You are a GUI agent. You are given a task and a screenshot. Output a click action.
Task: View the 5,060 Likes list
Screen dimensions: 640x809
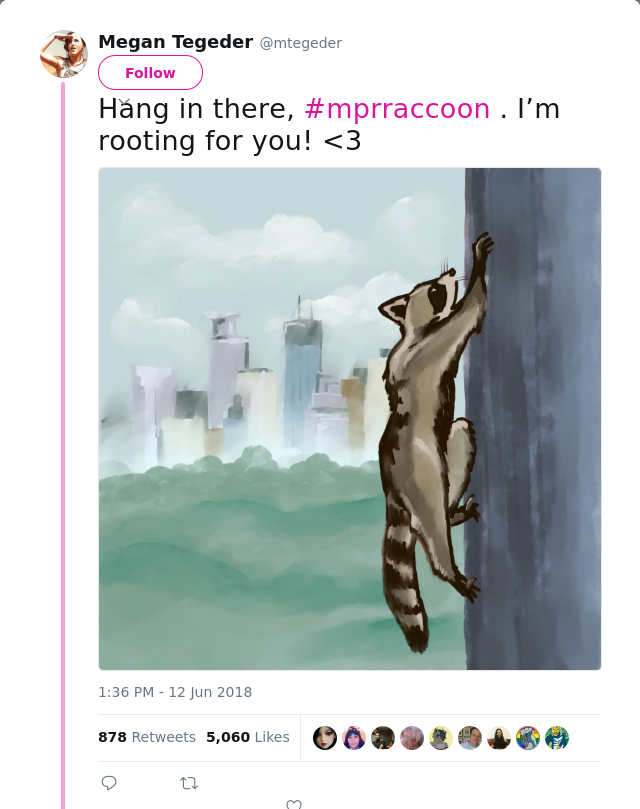(248, 737)
